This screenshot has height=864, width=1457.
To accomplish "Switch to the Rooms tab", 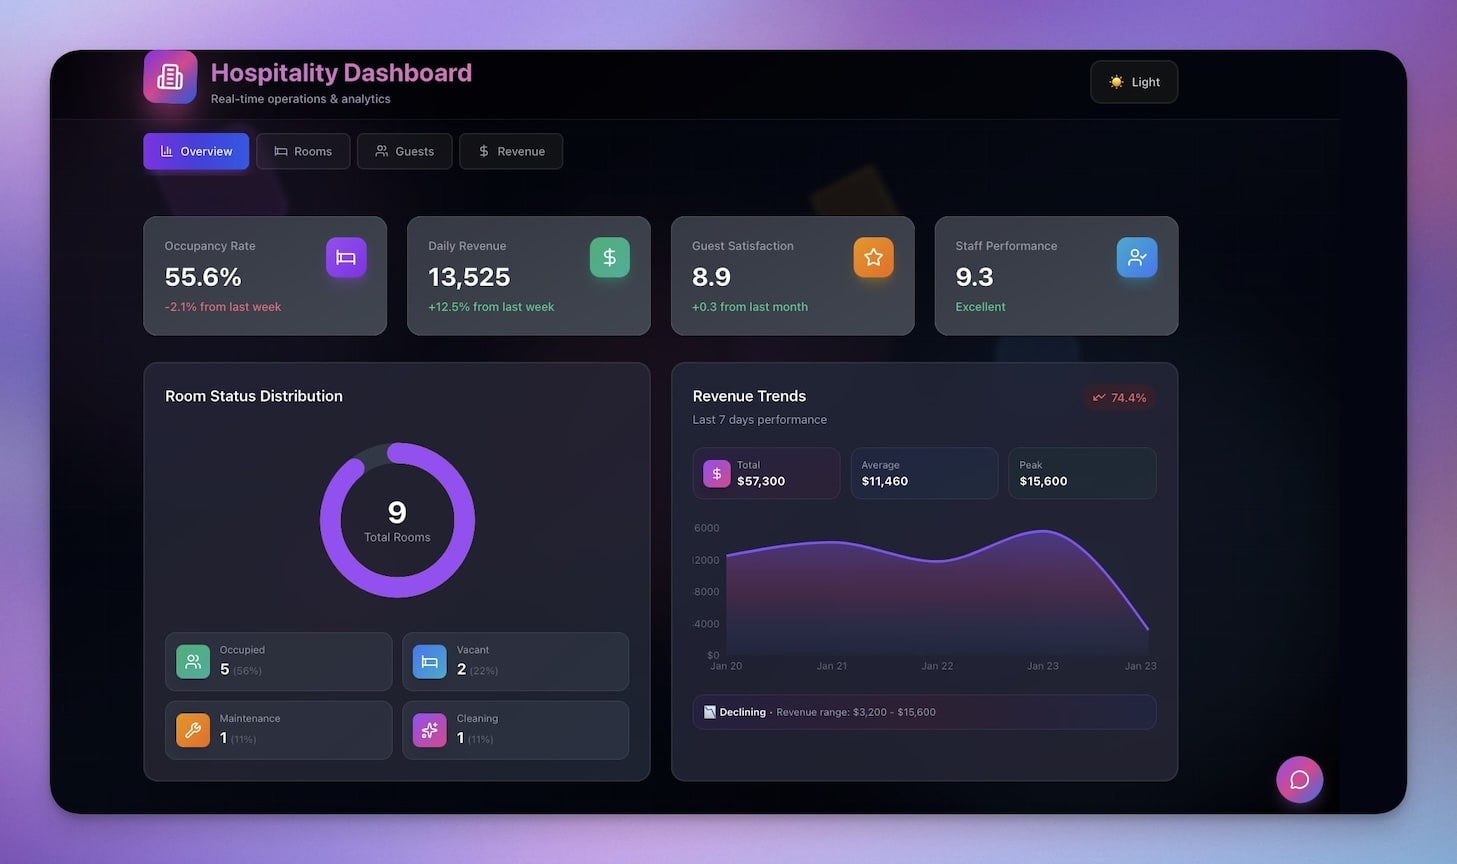I will click(303, 151).
